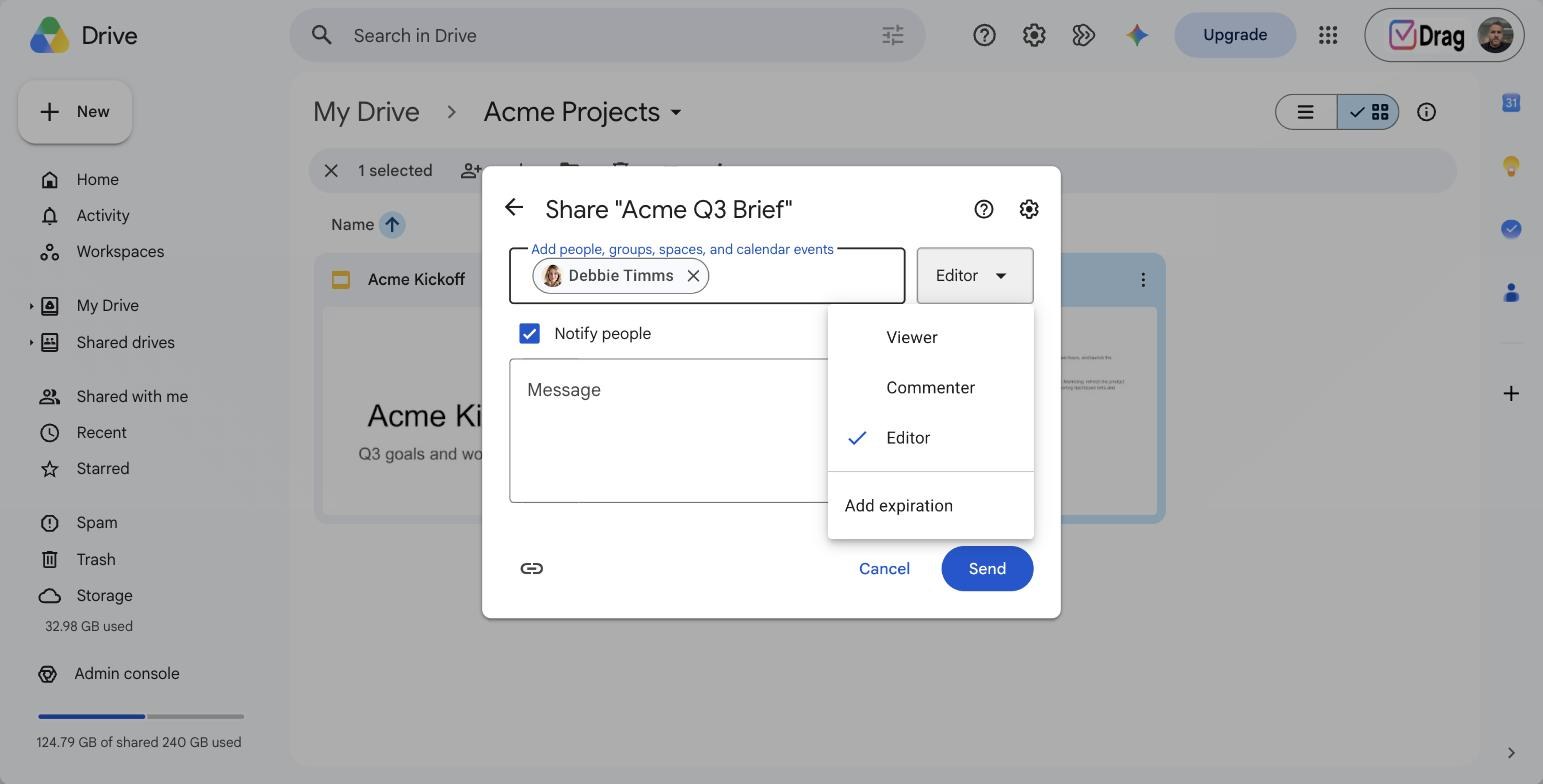Click the name sort direction arrow
The image size is (1543, 784).
392,225
